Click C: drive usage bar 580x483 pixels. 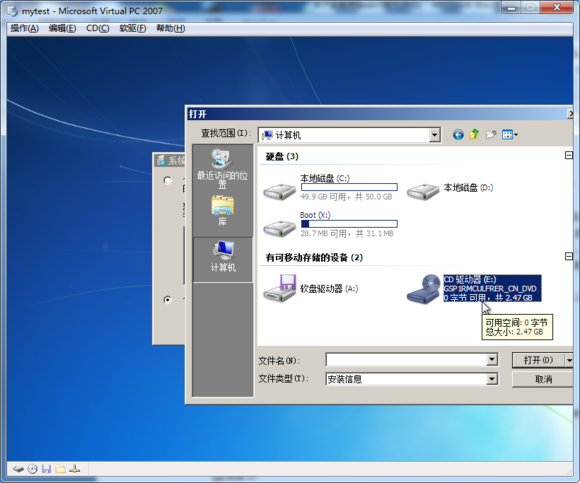[349, 187]
